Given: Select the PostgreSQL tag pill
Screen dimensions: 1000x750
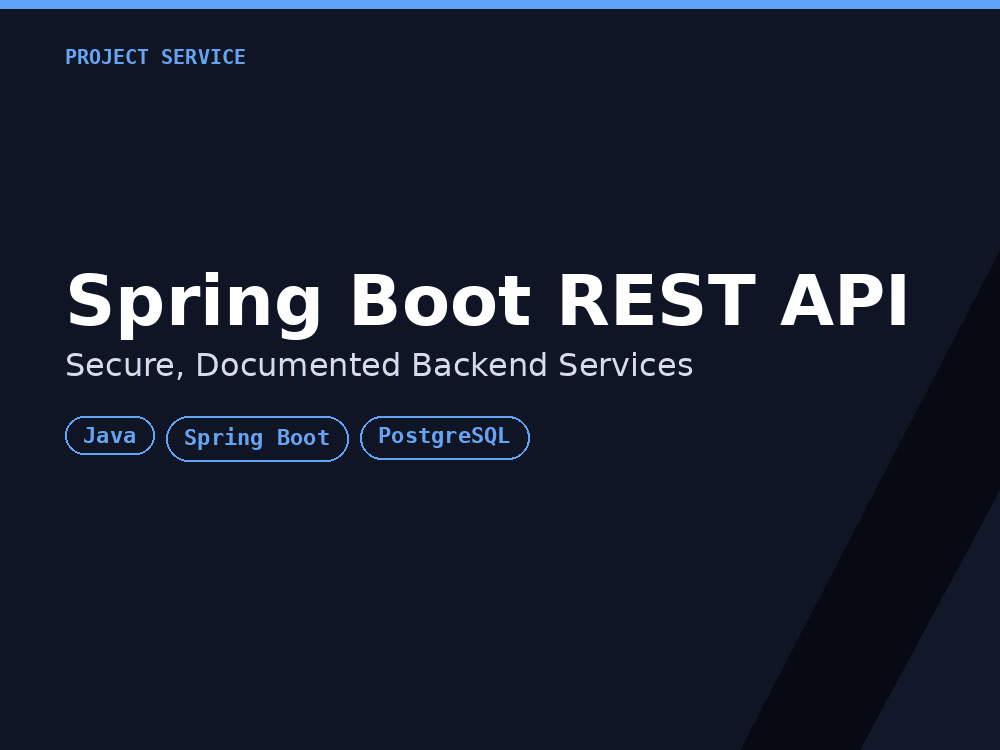Looking at the screenshot, I should coord(445,437).
